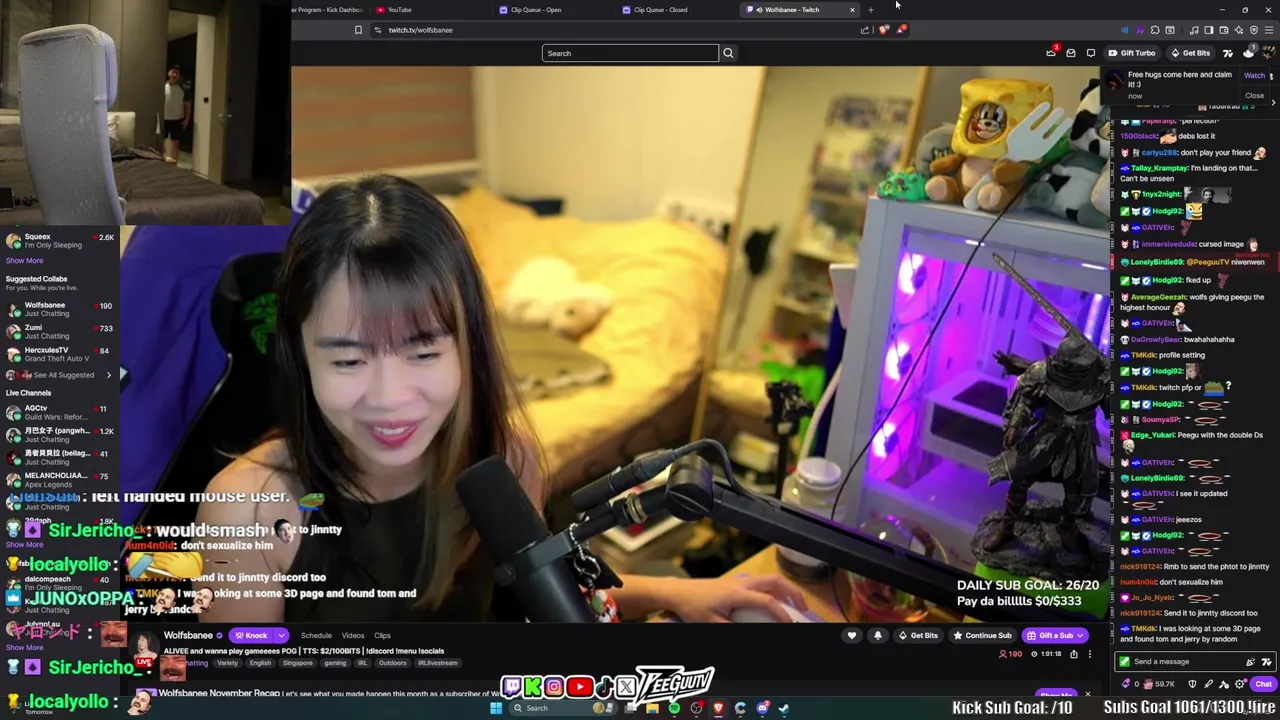The image size is (1280, 720).
Task: Click Watch on the free hugs notification
Action: (x=1254, y=76)
